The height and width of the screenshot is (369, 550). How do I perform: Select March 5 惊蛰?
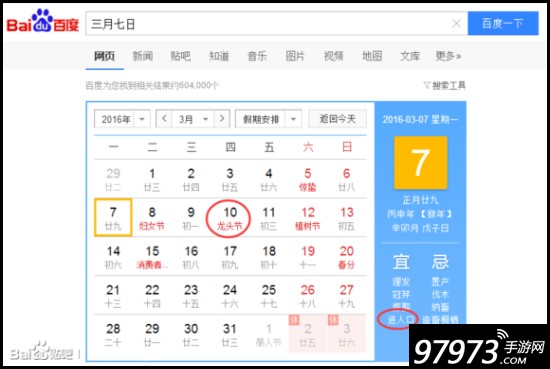308,179
